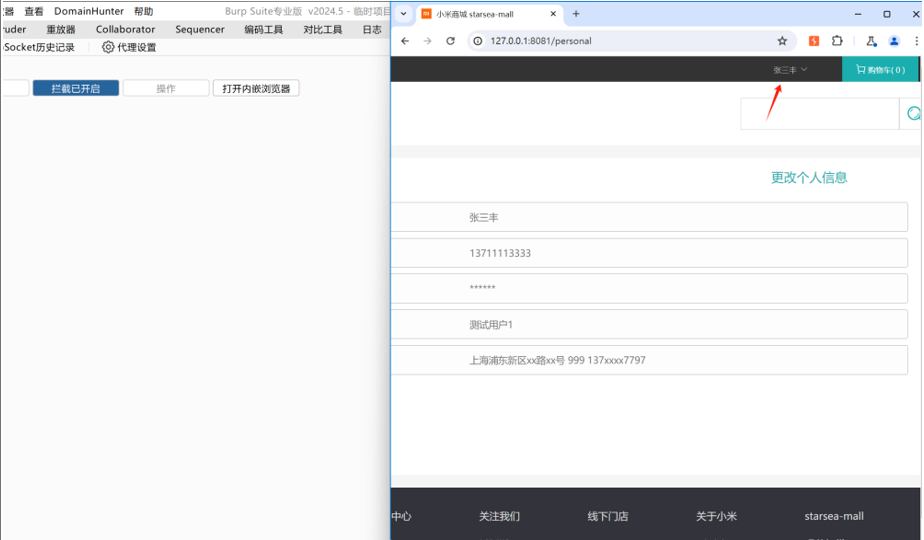The height and width of the screenshot is (540, 924).
Task: Click the 关于小米 footer link
Action: (x=716, y=516)
